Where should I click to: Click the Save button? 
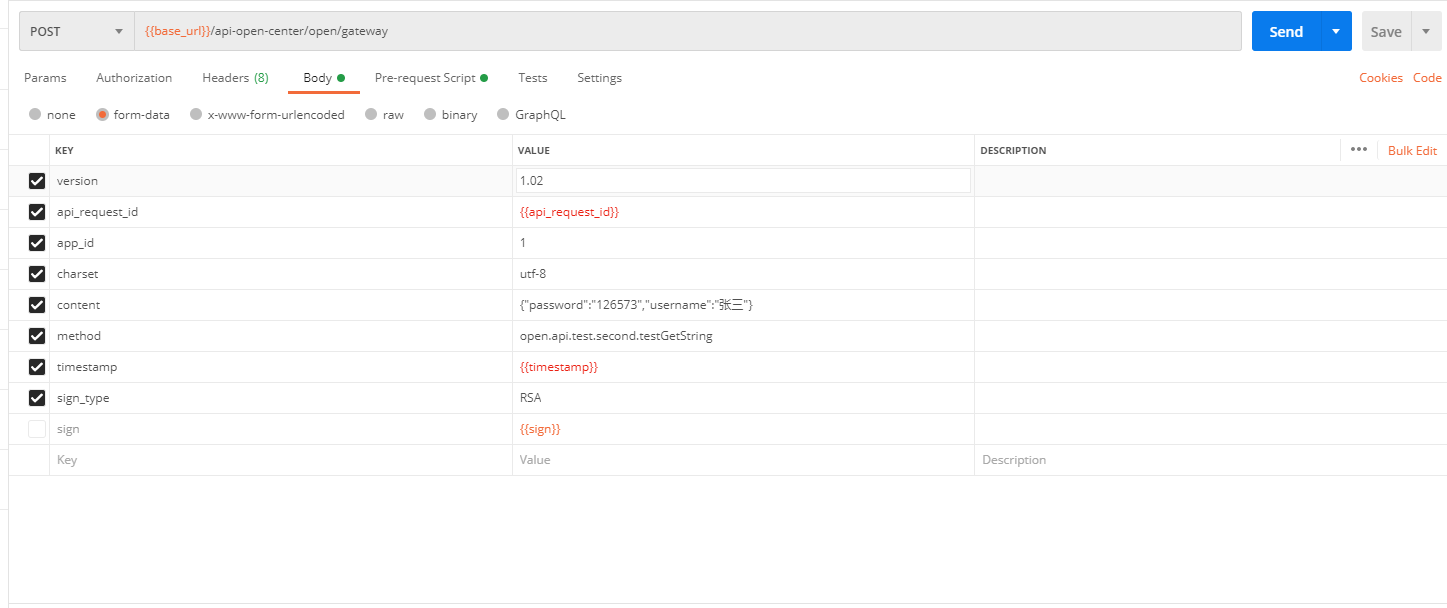[1385, 31]
